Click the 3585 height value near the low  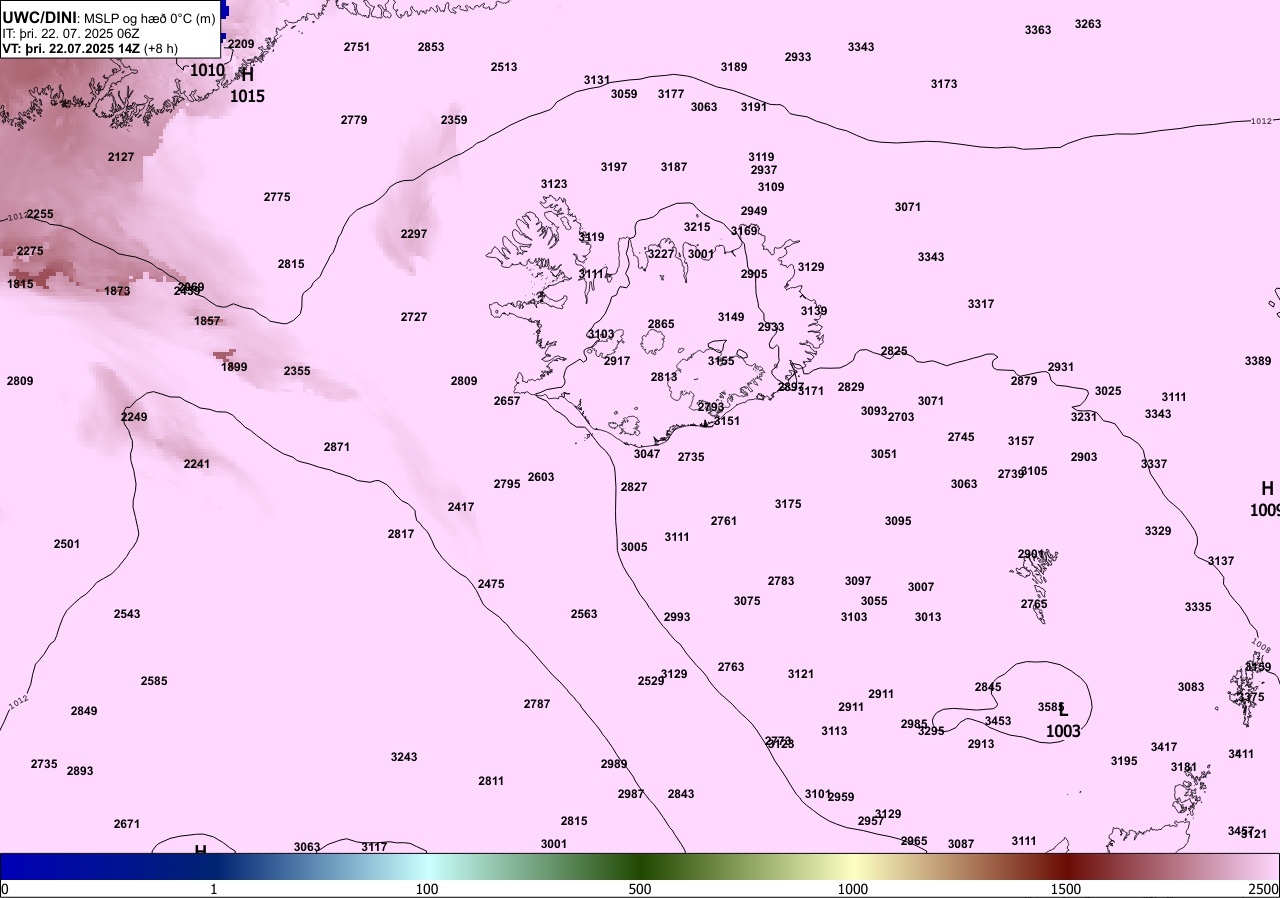1051,707
